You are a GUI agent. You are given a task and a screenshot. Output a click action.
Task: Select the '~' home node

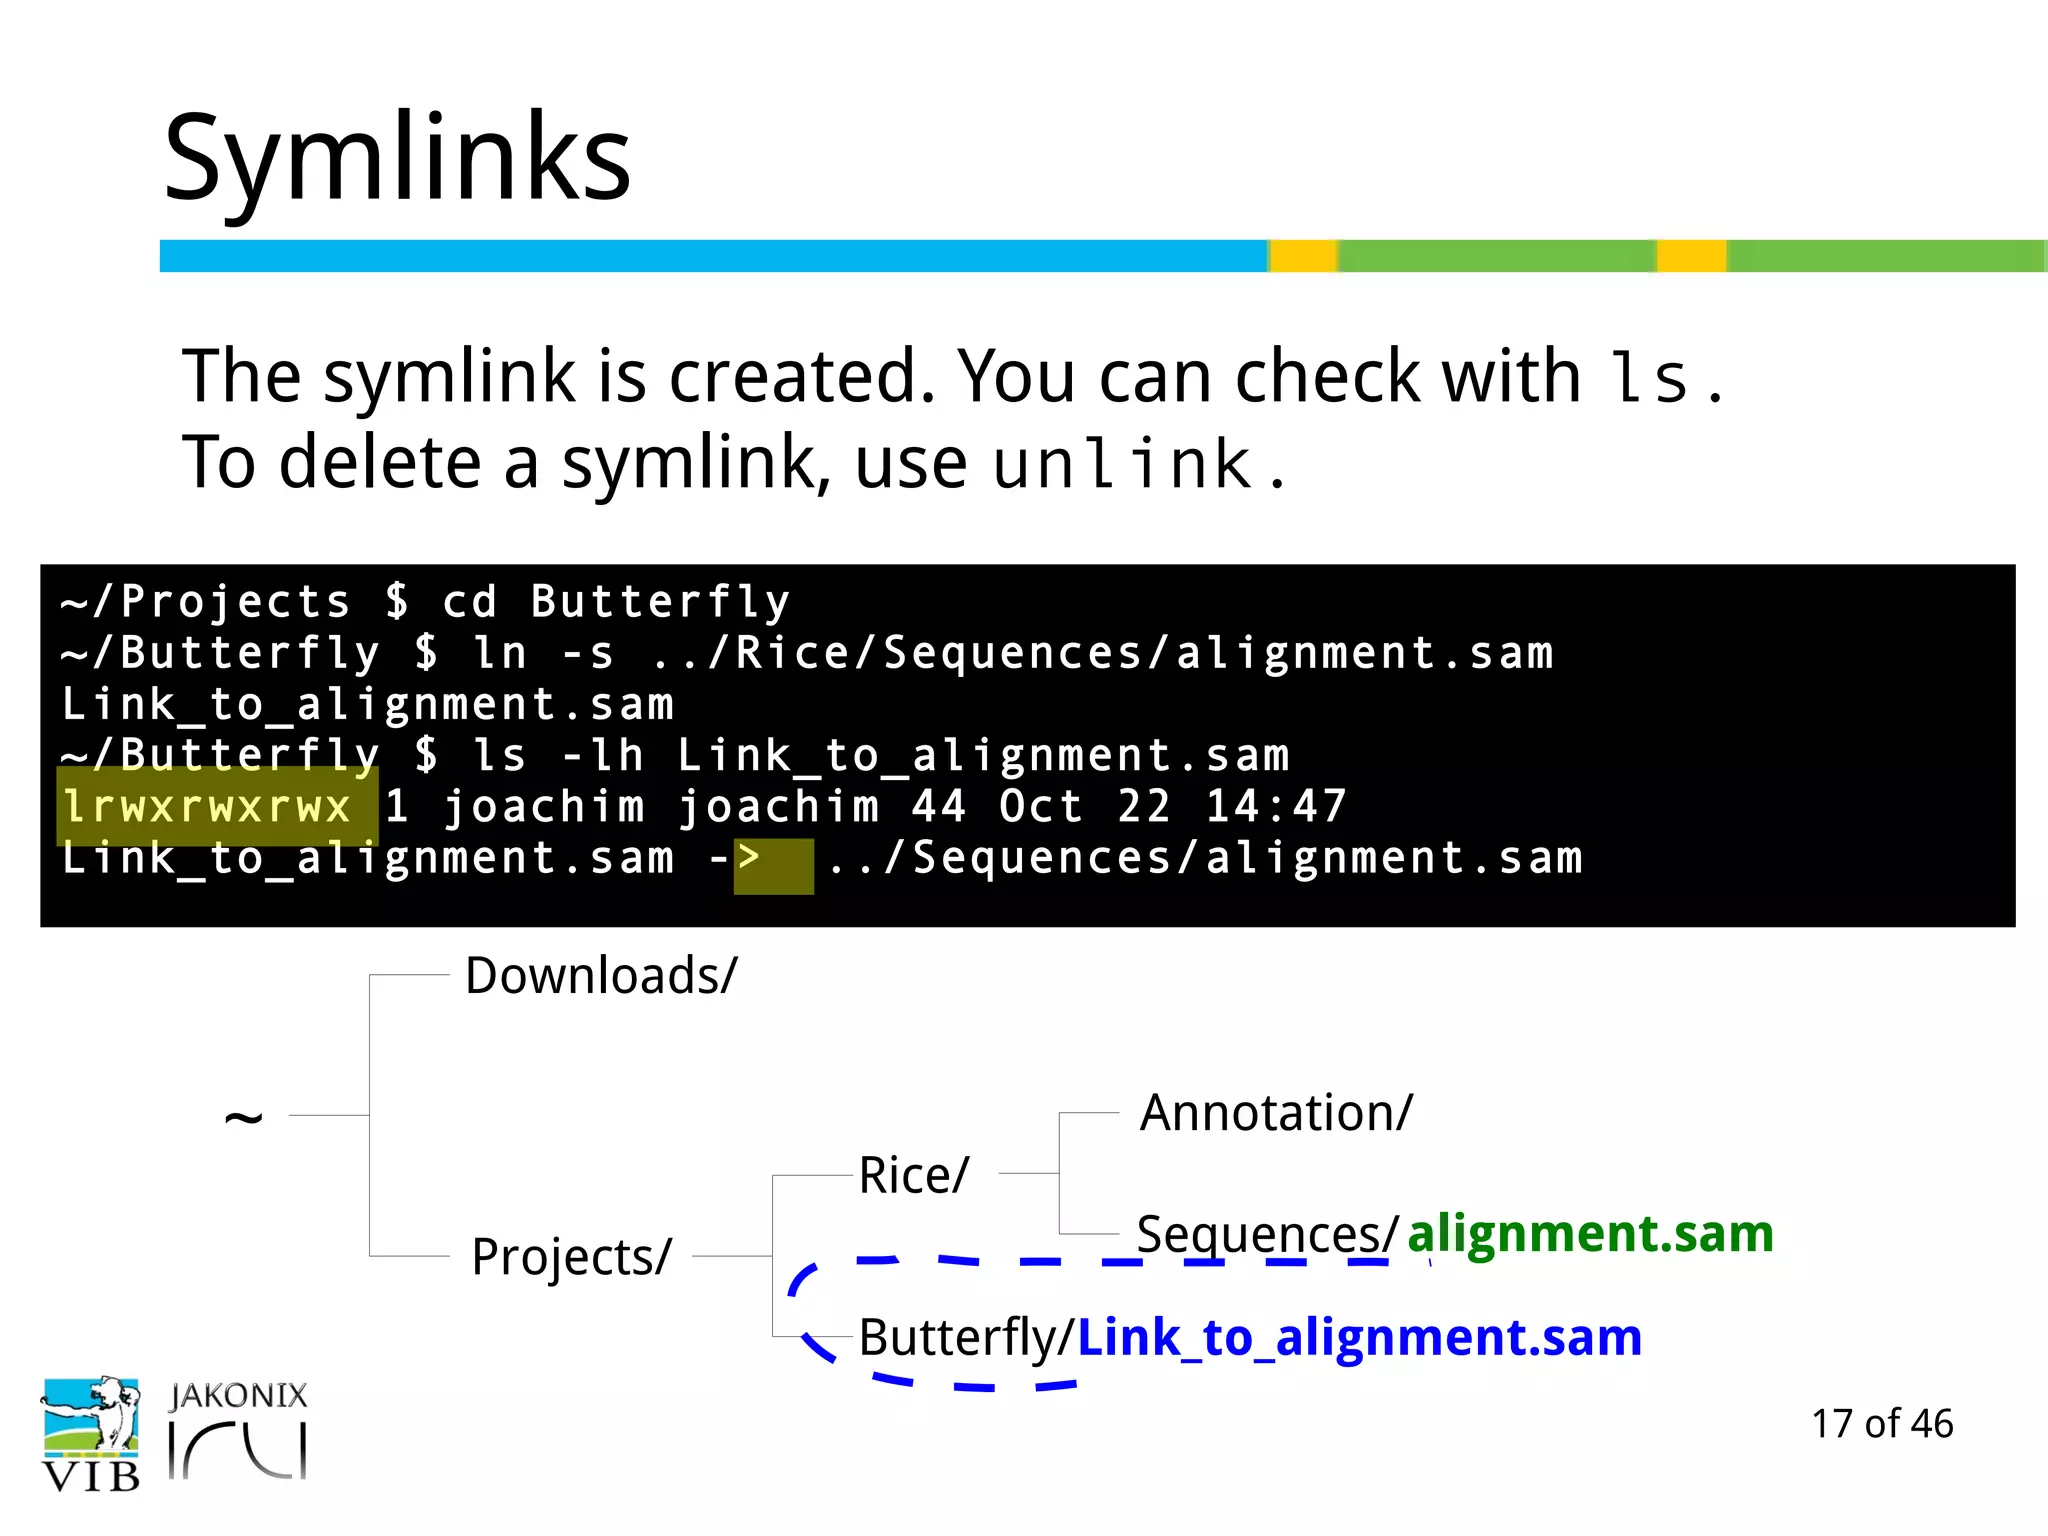point(244,1116)
